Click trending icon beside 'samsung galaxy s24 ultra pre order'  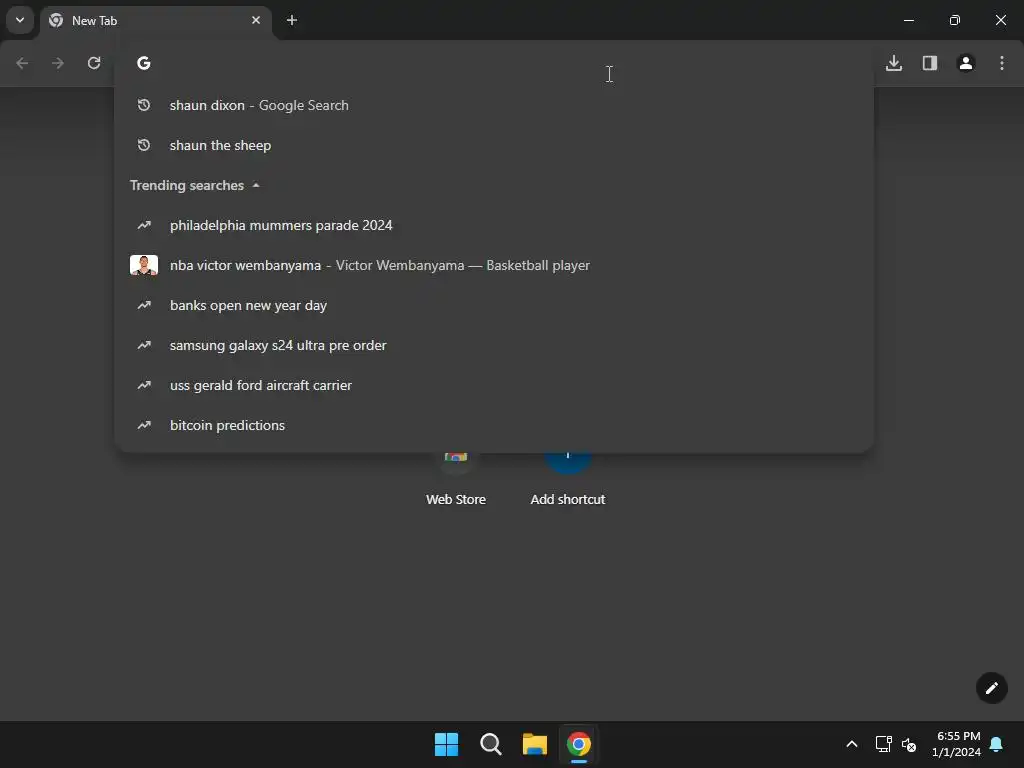click(144, 345)
